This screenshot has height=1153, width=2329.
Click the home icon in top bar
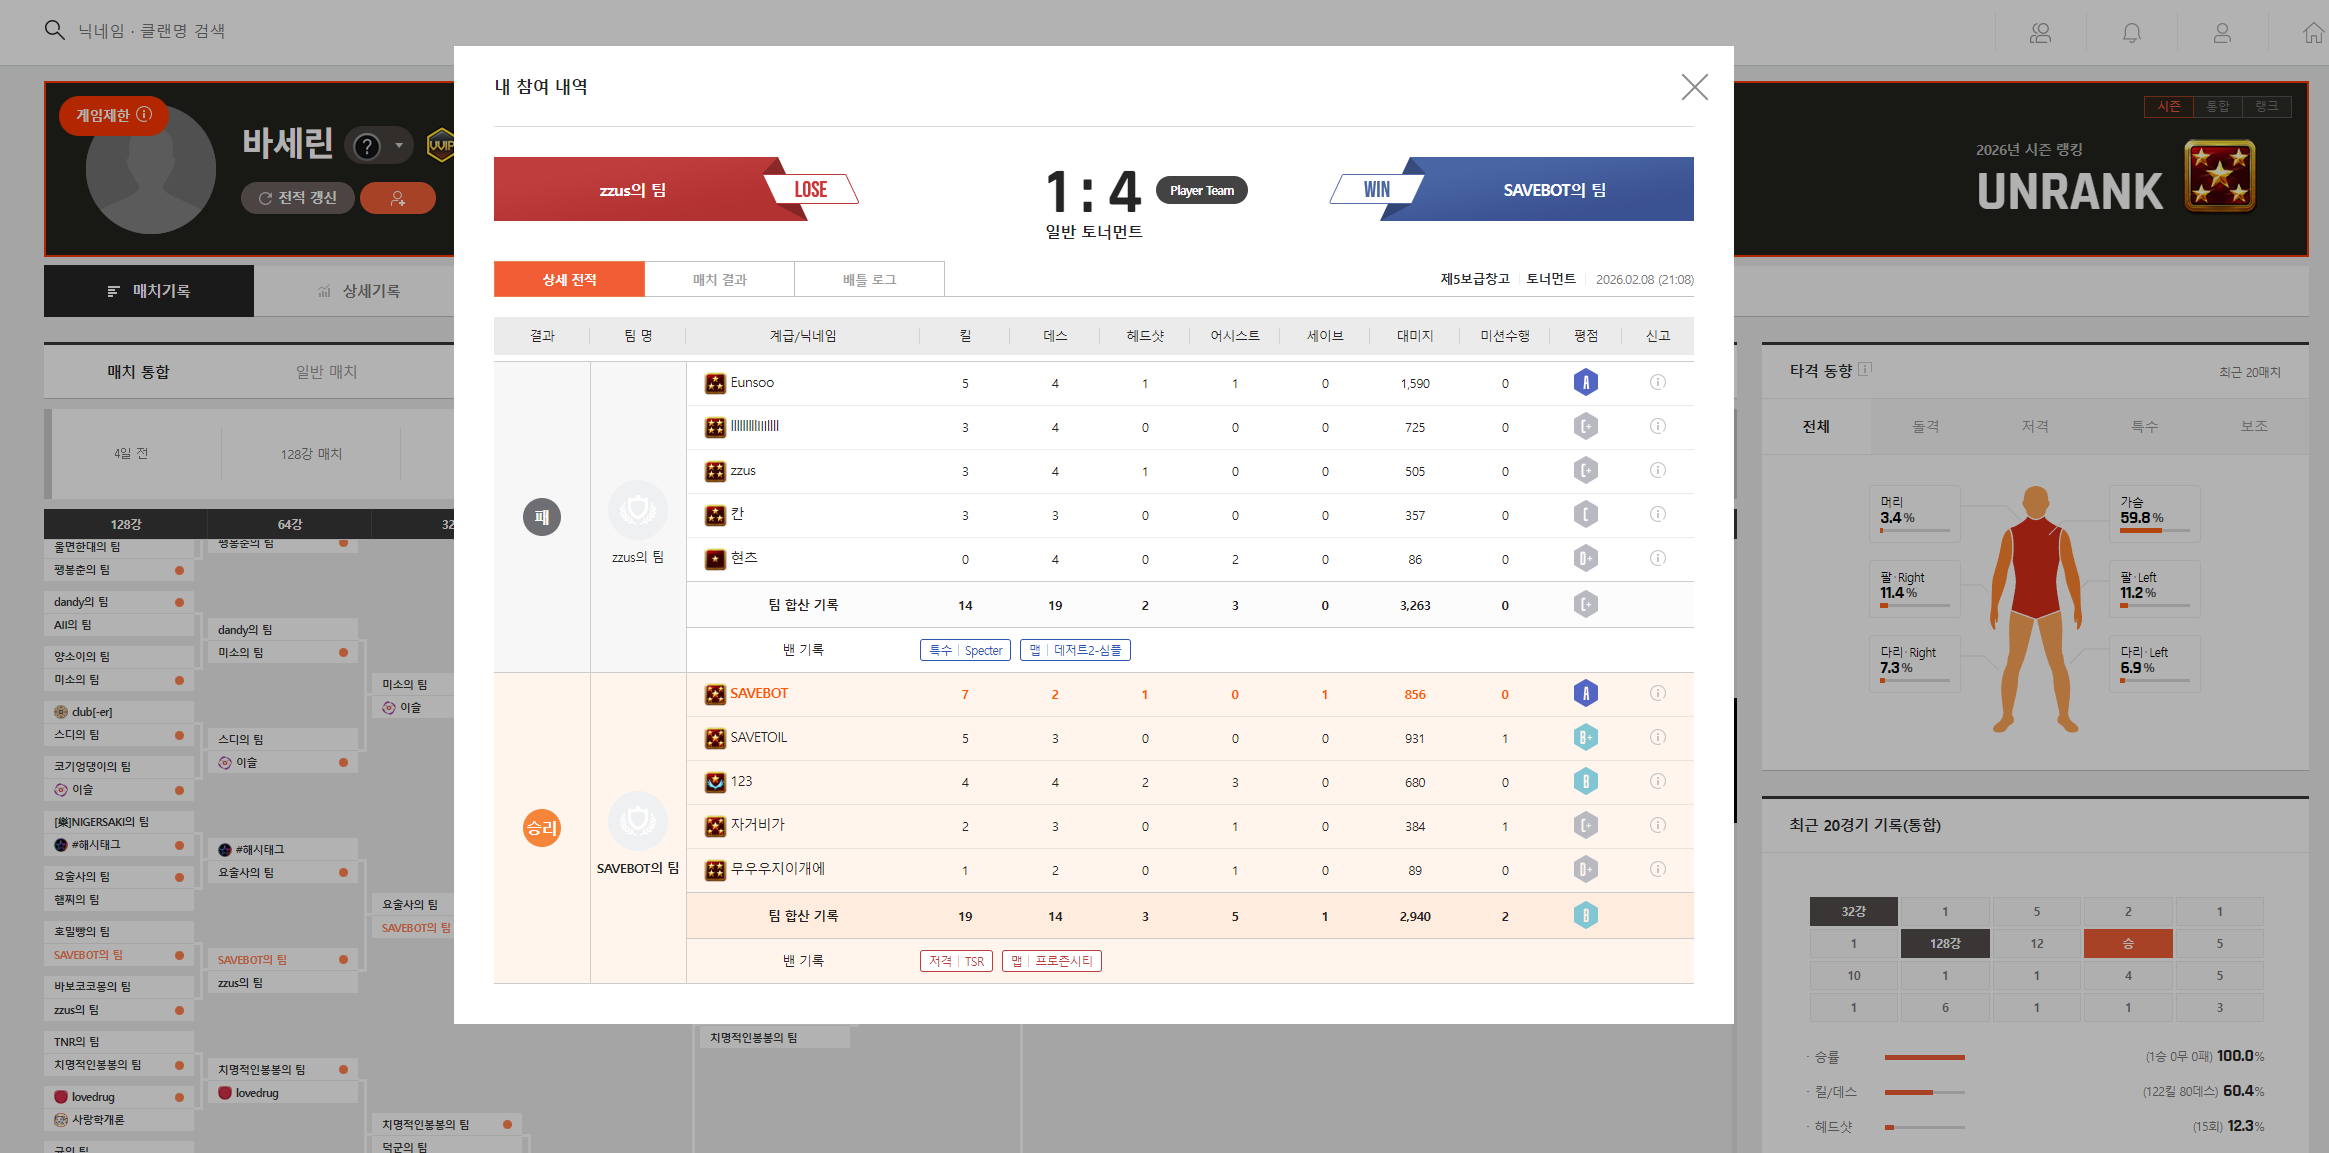(x=2312, y=33)
